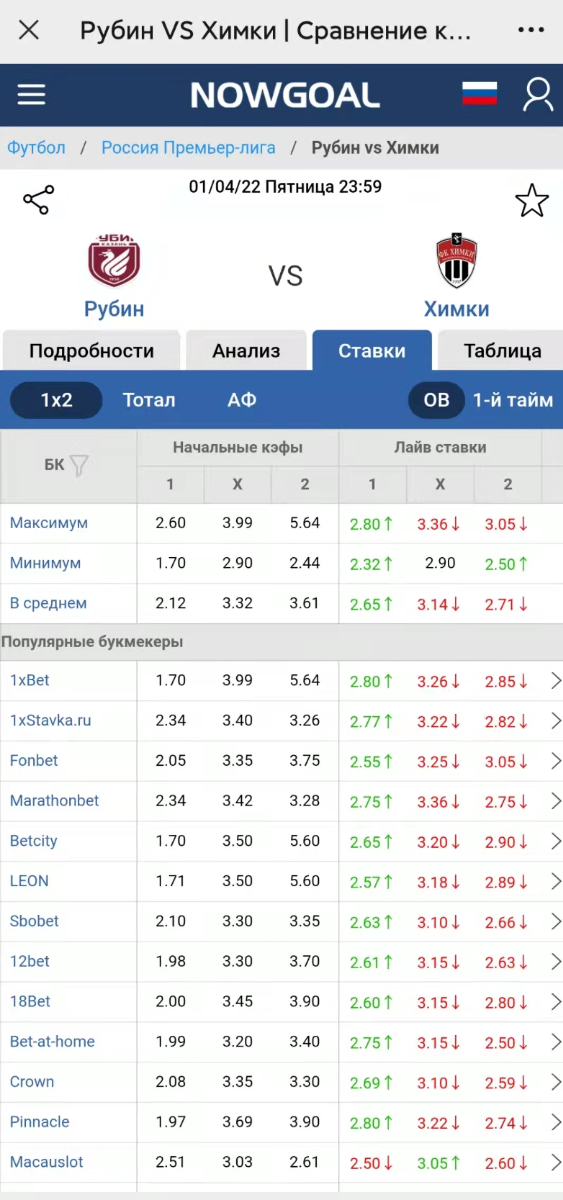The image size is (563, 1200).
Task: Toggle the ОВ full-time option
Action: (x=436, y=400)
